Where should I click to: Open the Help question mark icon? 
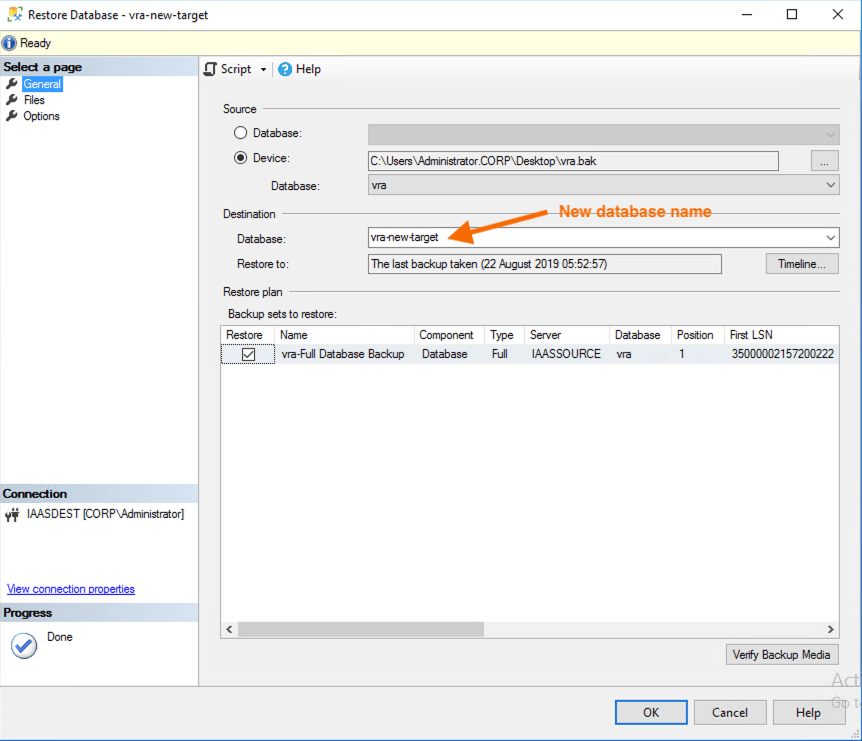pyautogui.click(x=285, y=69)
